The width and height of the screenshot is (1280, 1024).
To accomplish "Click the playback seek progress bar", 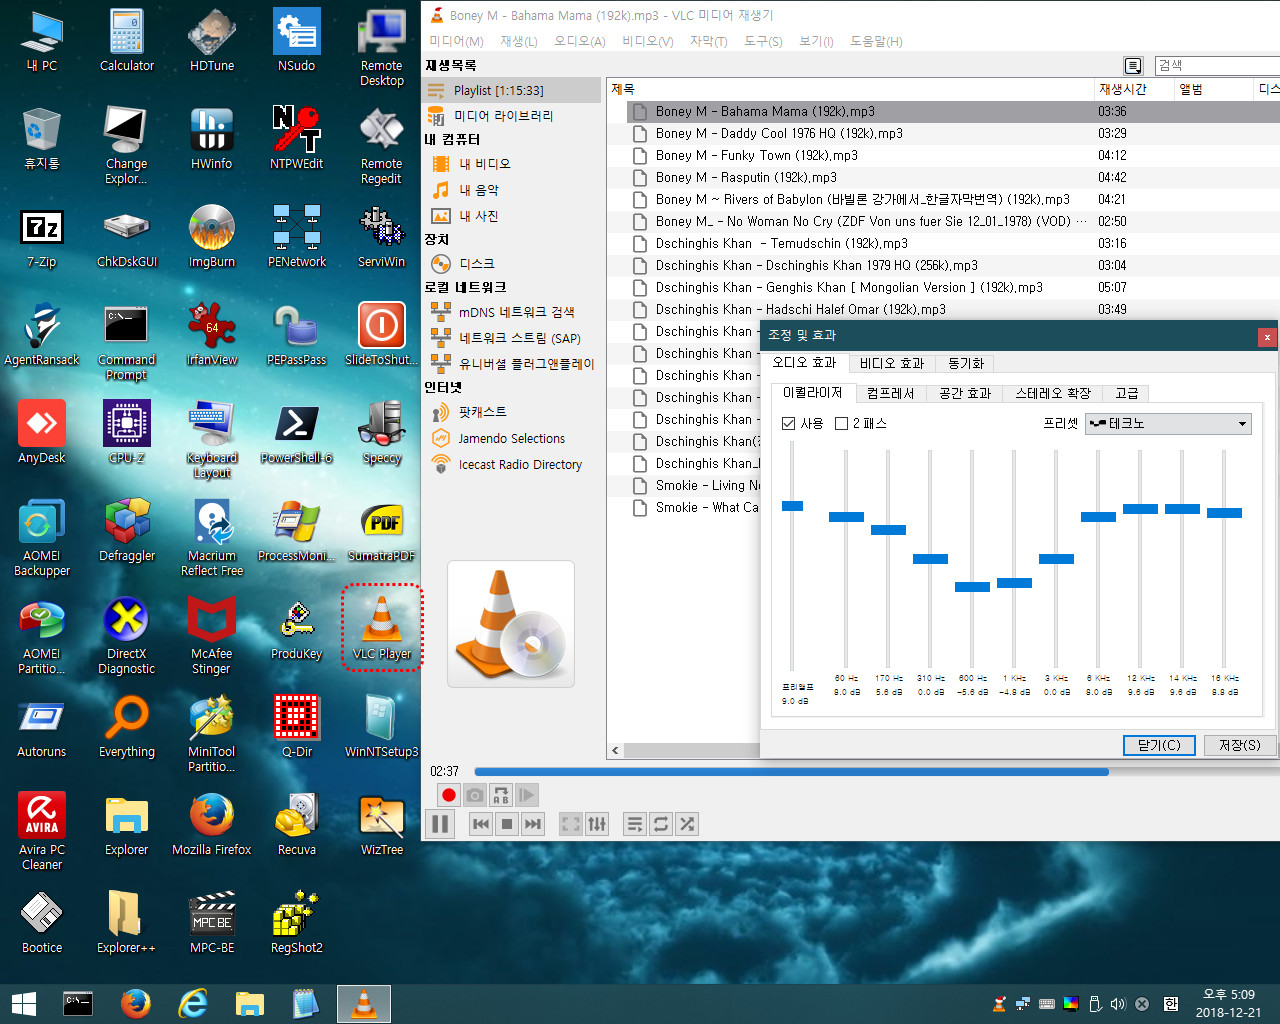I will (x=877, y=772).
